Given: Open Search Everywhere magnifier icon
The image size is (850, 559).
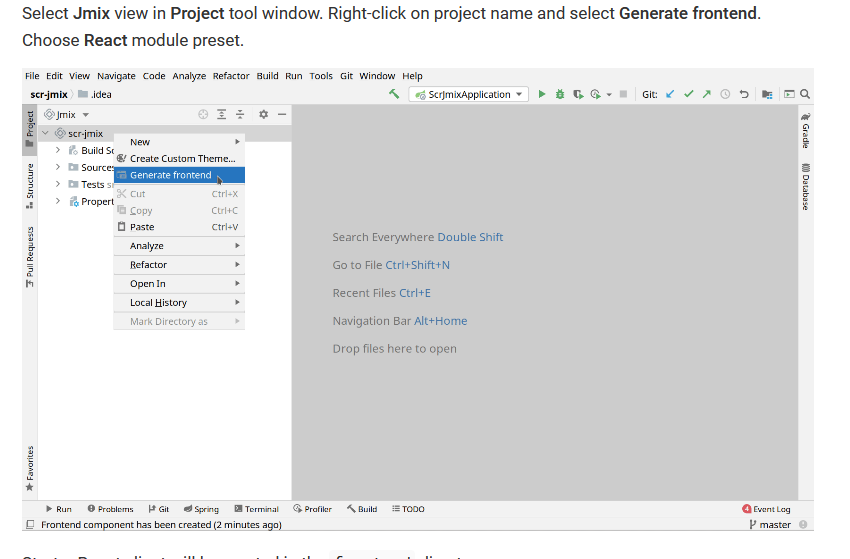Looking at the screenshot, I should 805,94.
